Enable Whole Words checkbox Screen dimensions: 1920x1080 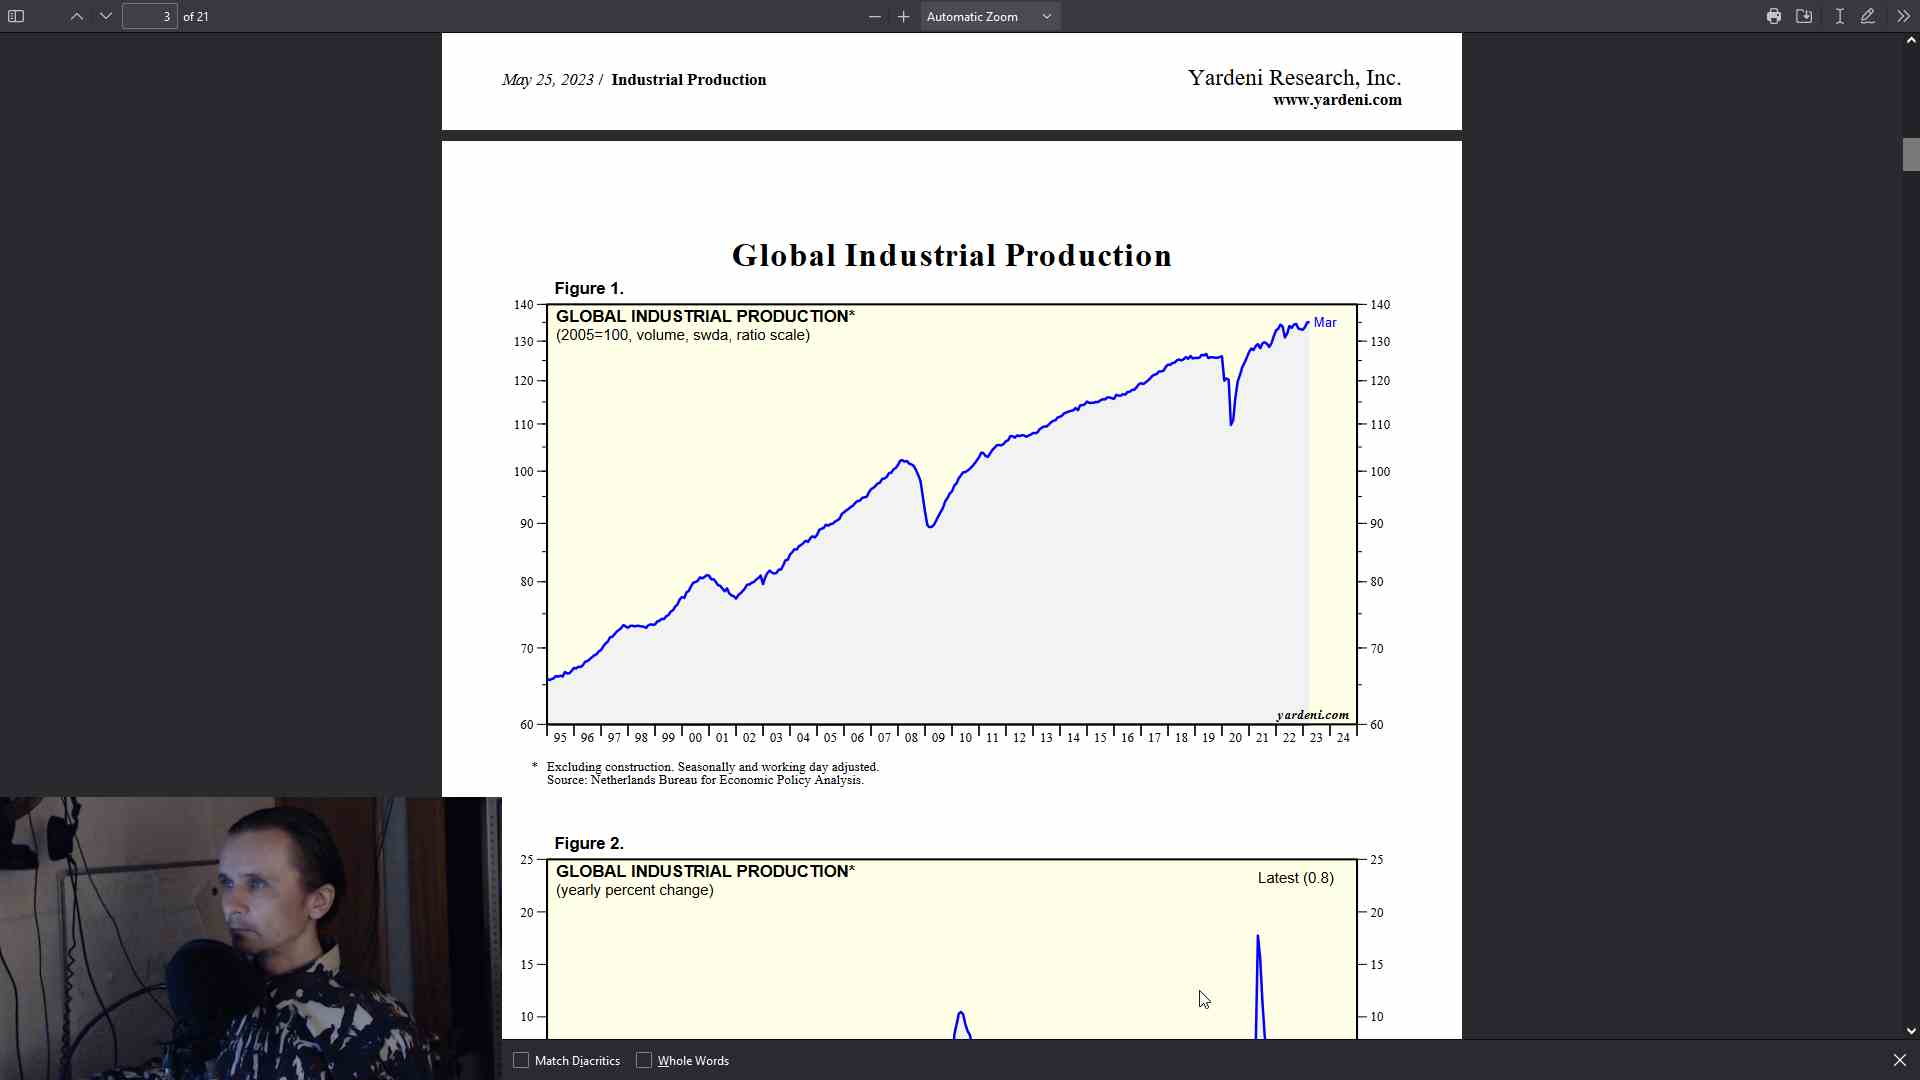(644, 1060)
